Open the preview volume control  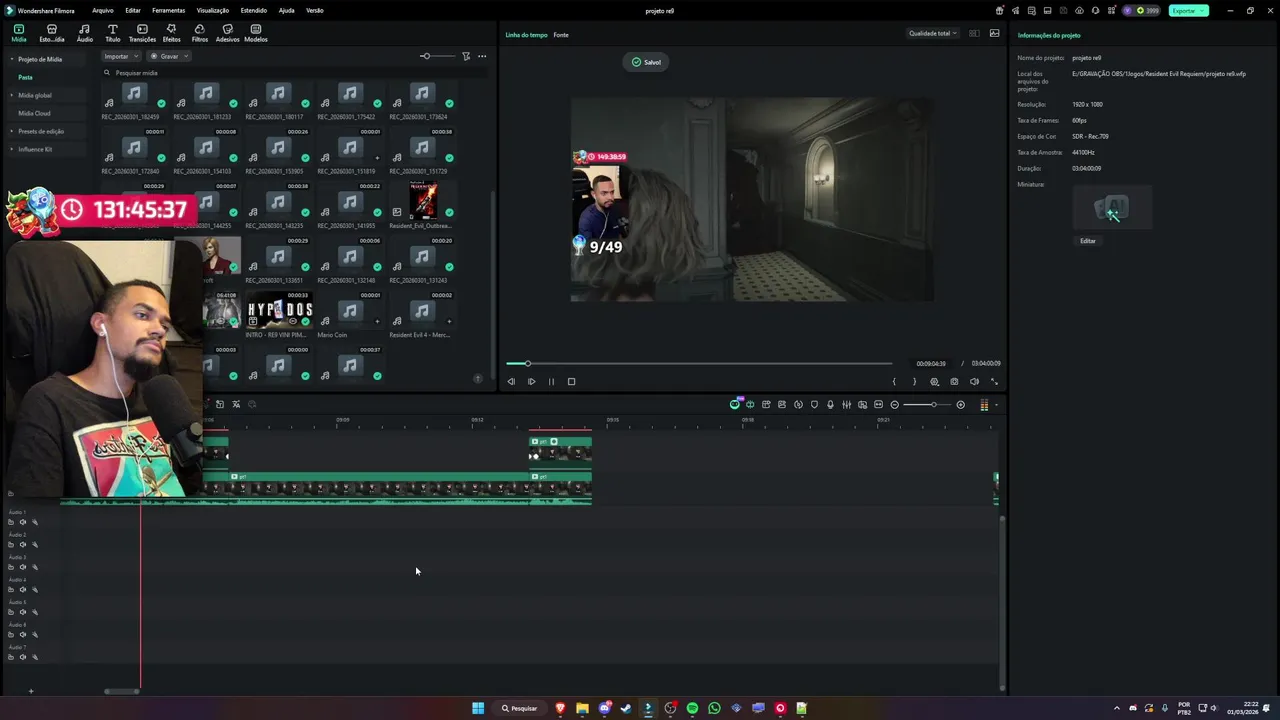coord(974,381)
